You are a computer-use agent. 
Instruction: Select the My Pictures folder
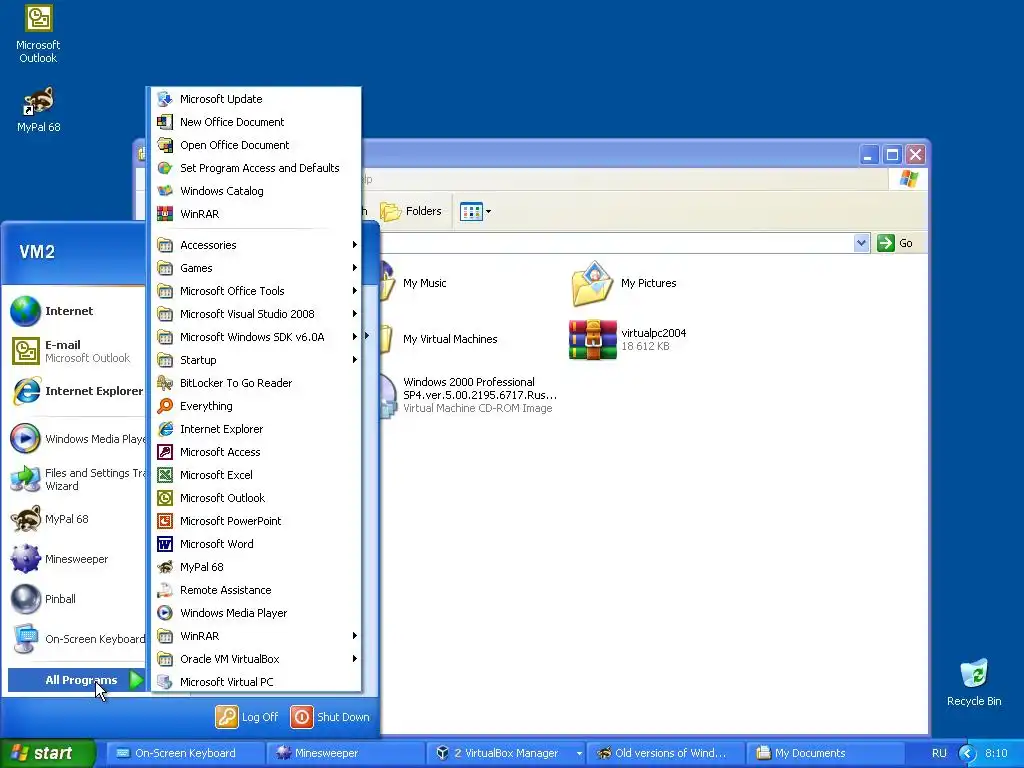pos(624,283)
